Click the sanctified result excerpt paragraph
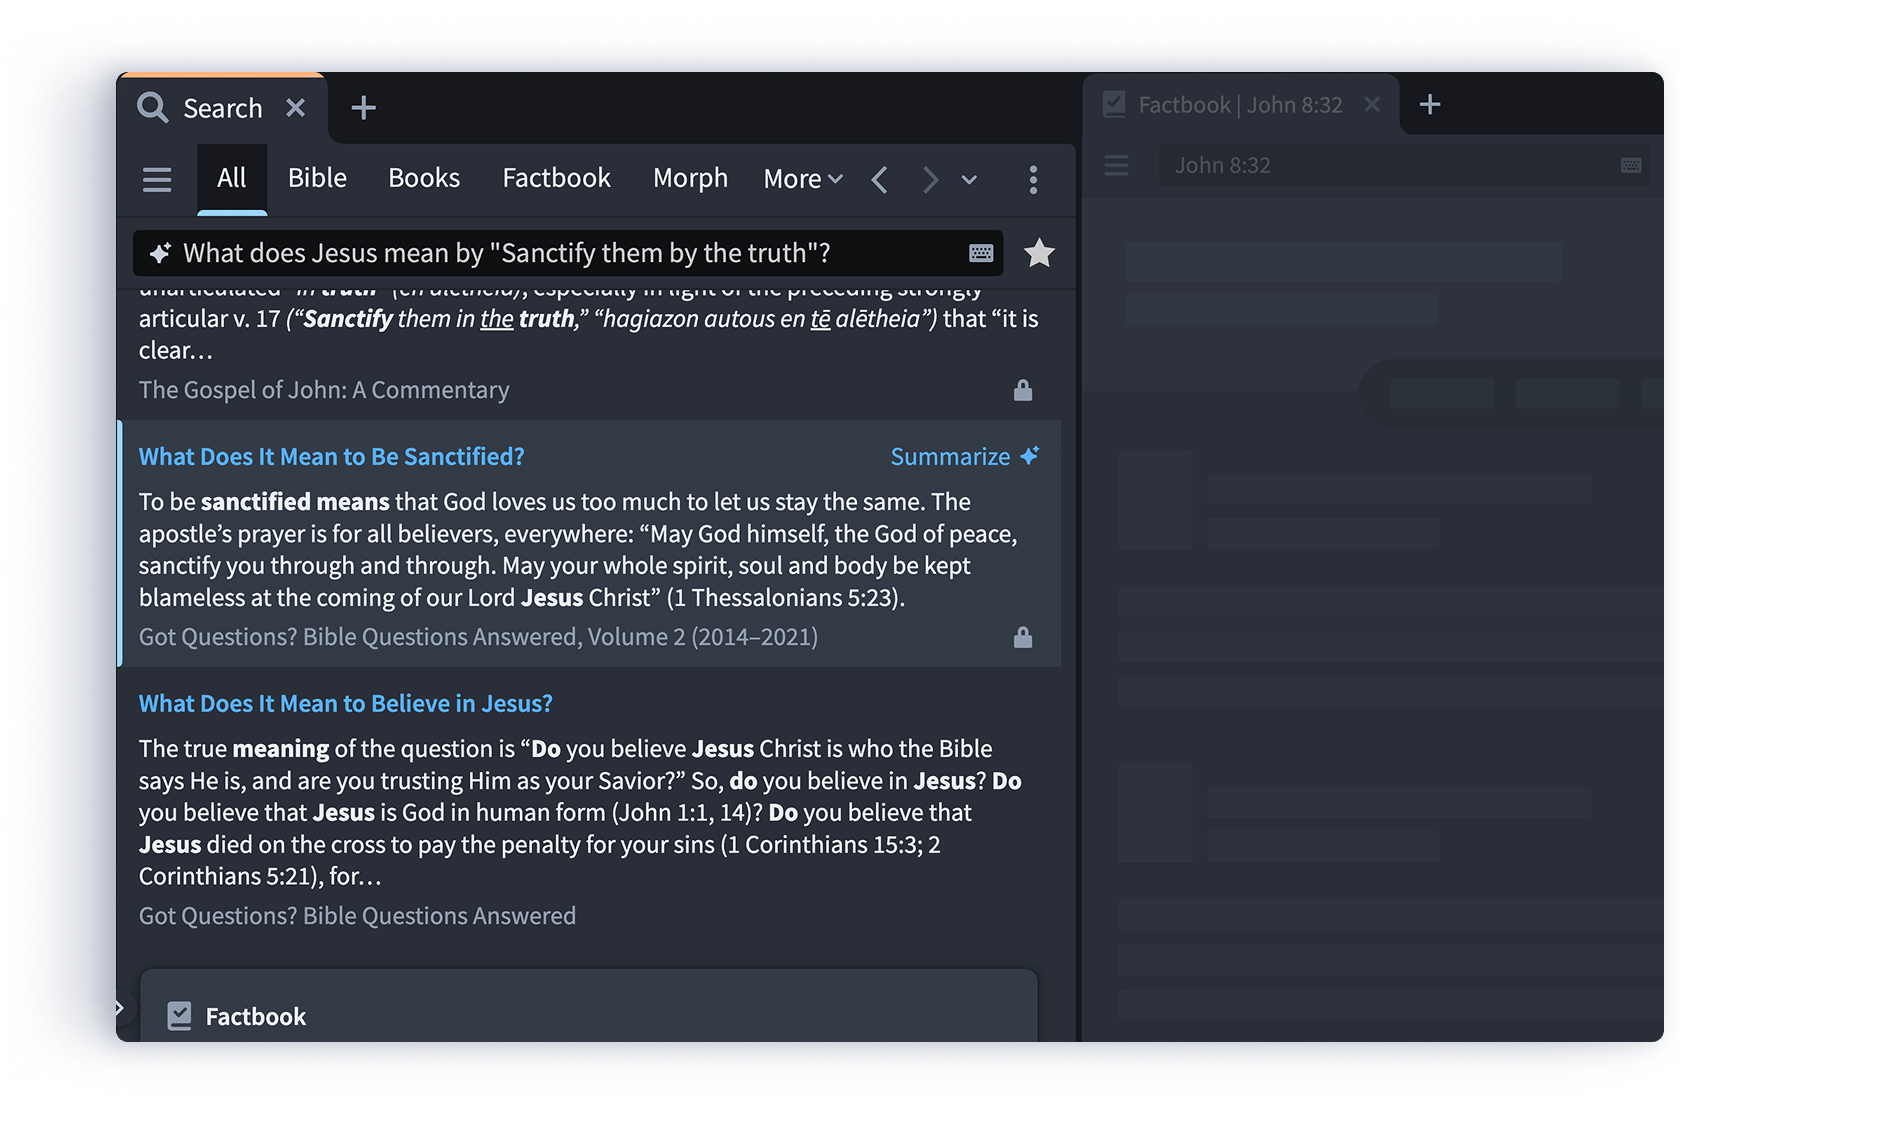Viewport: 1896px width, 1124px height. [580, 550]
